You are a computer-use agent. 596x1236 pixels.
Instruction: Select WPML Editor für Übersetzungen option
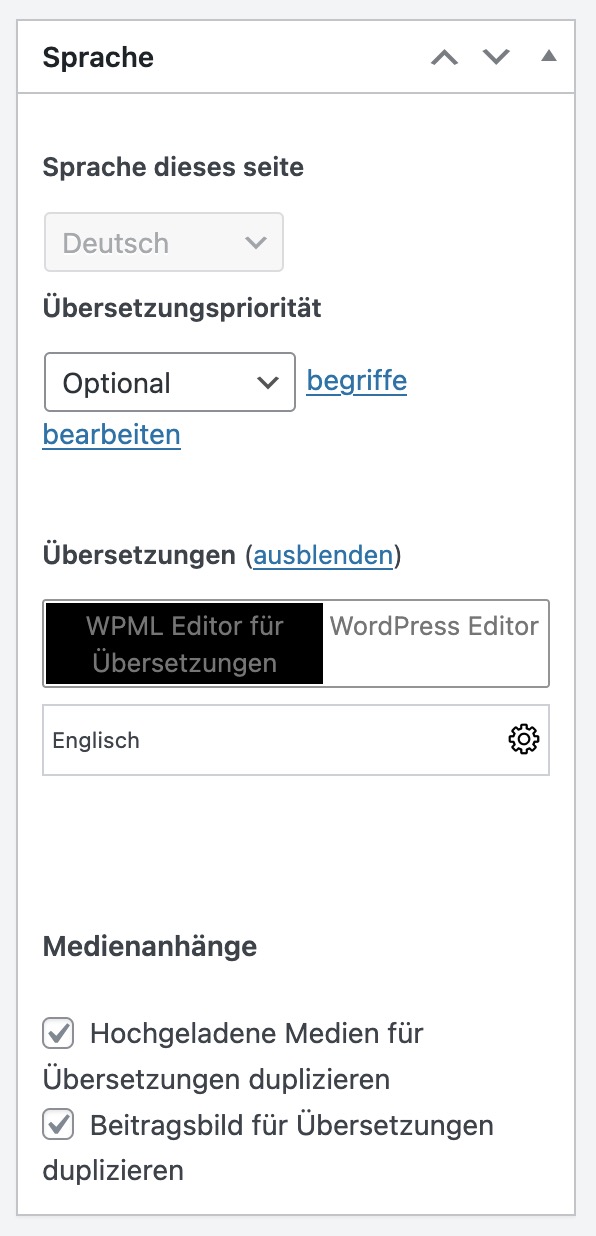(x=184, y=644)
